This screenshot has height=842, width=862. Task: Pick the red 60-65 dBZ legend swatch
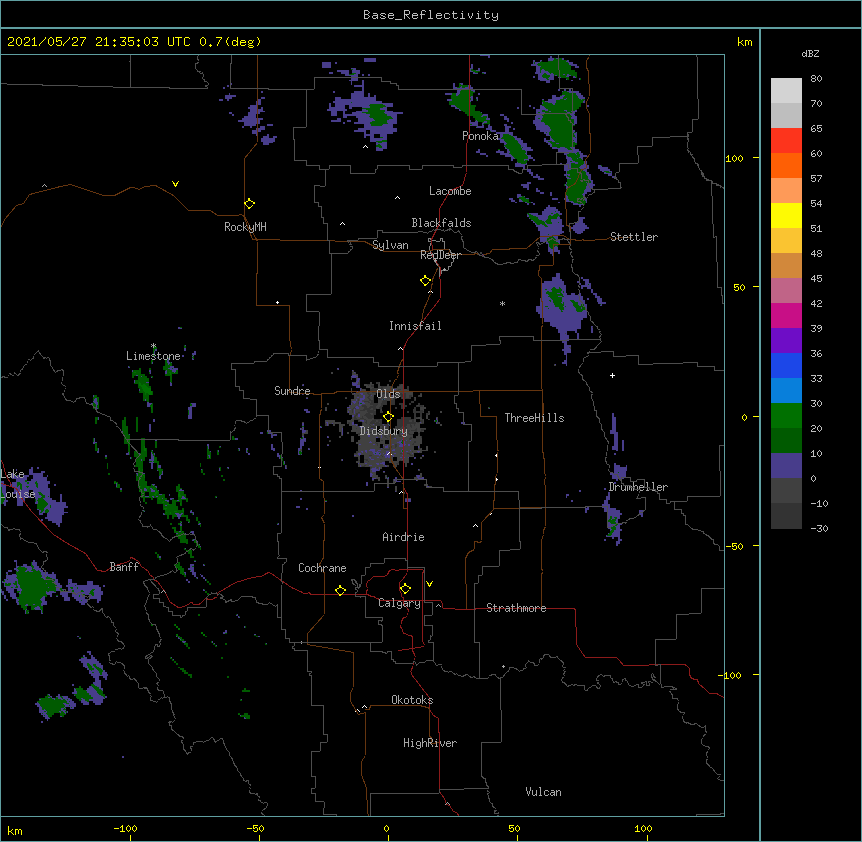[786, 141]
